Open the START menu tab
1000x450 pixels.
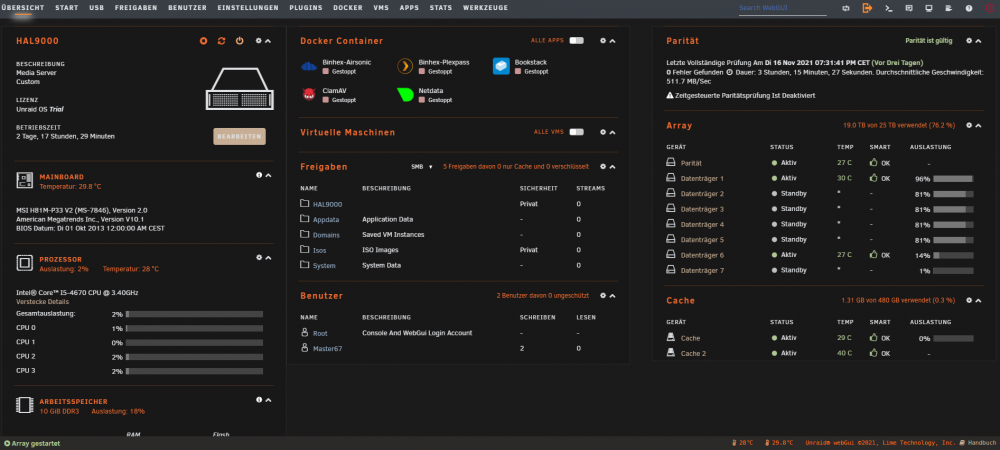67,8
